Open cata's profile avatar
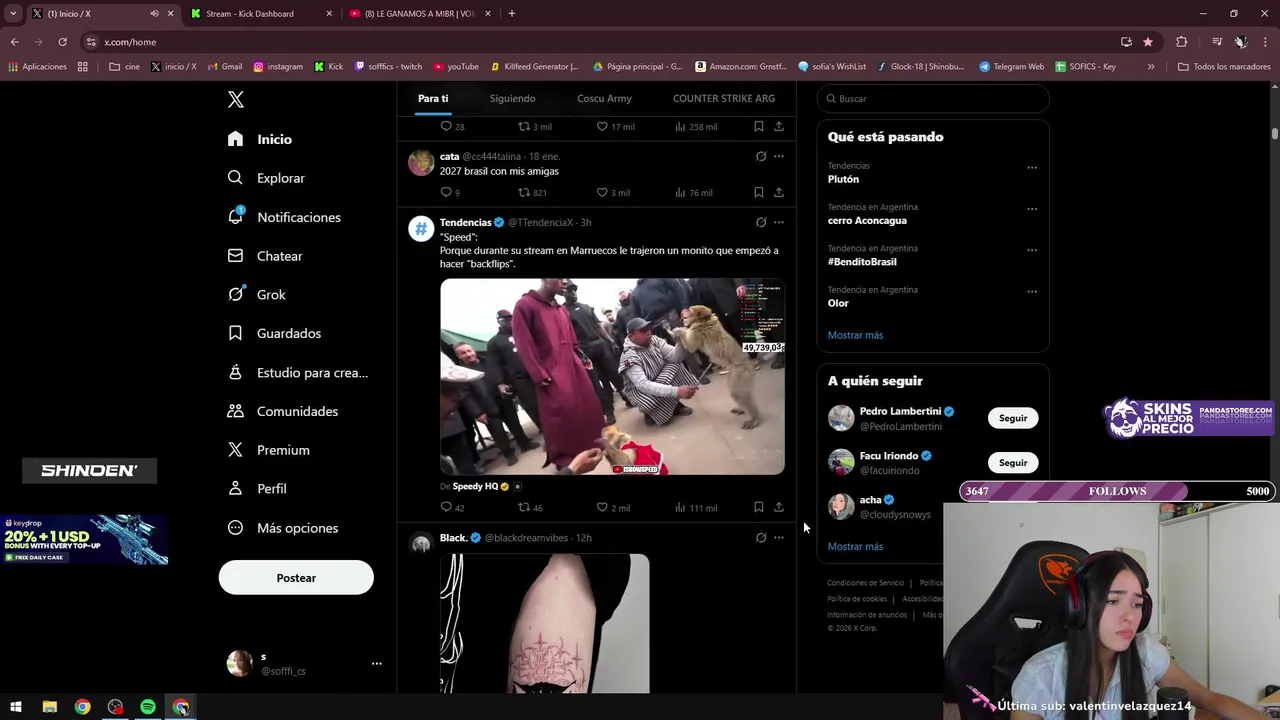 (421, 163)
